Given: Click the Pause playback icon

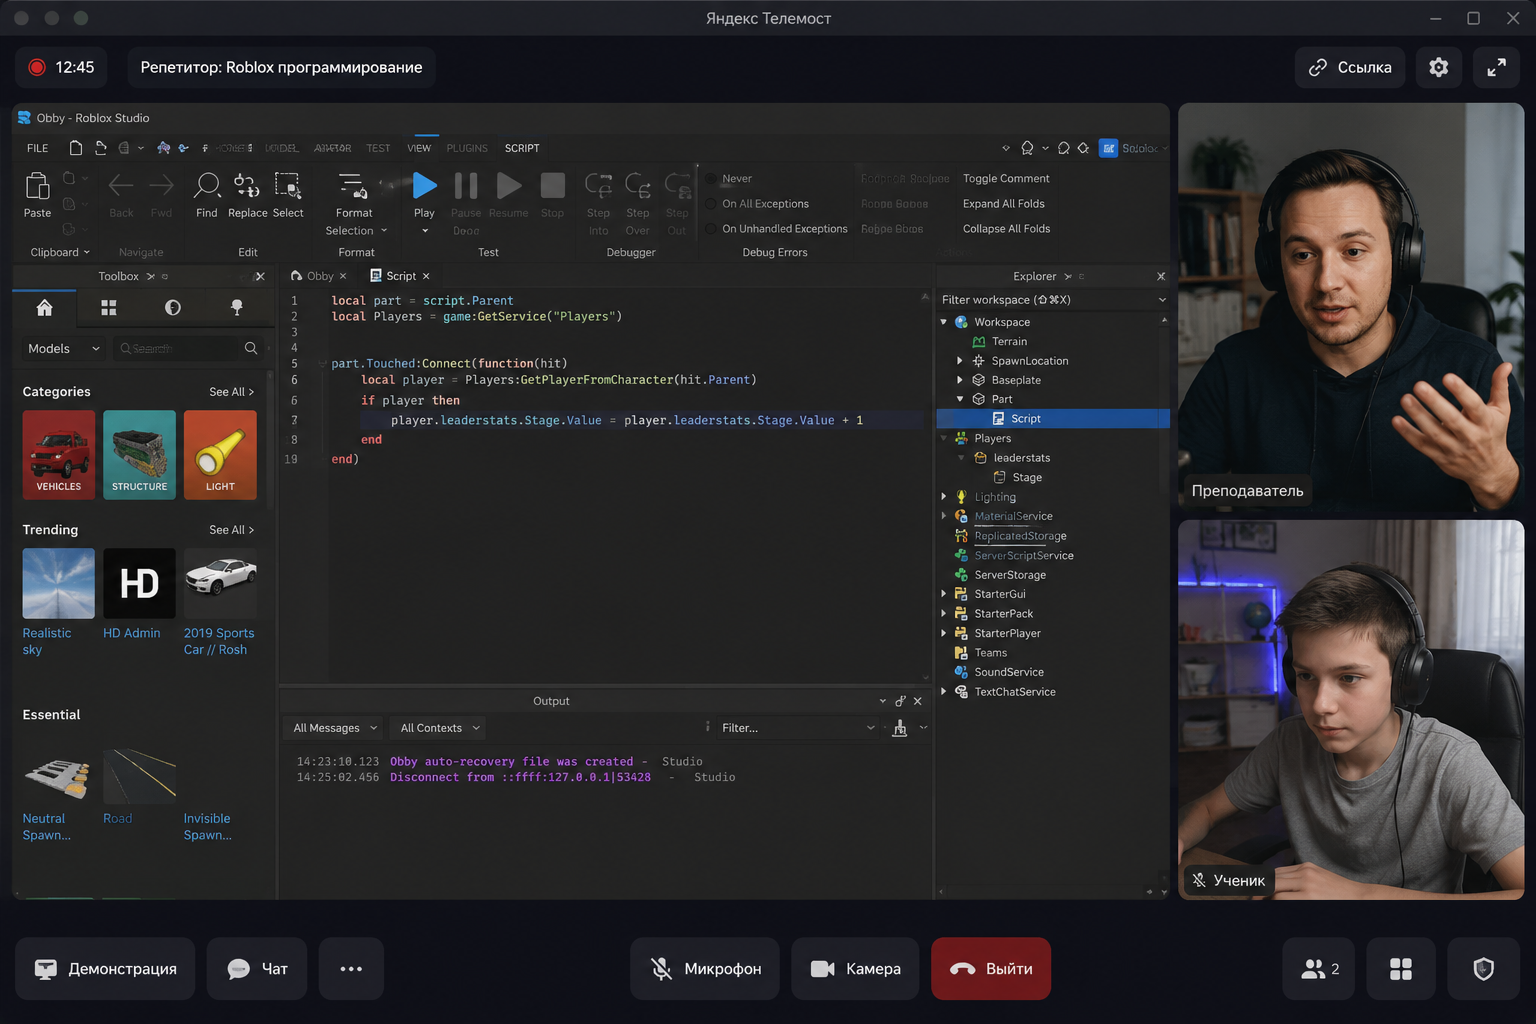Looking at the screenshot, I should (x=466, y=186).
